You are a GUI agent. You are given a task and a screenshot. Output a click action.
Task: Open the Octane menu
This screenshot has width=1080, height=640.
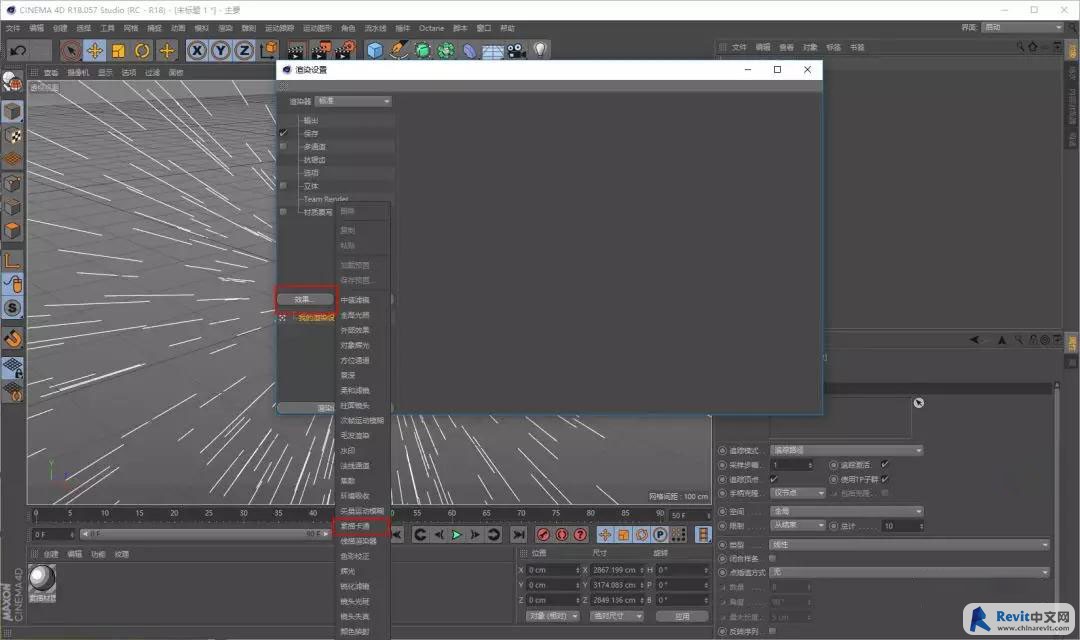[x=431, y=28]
